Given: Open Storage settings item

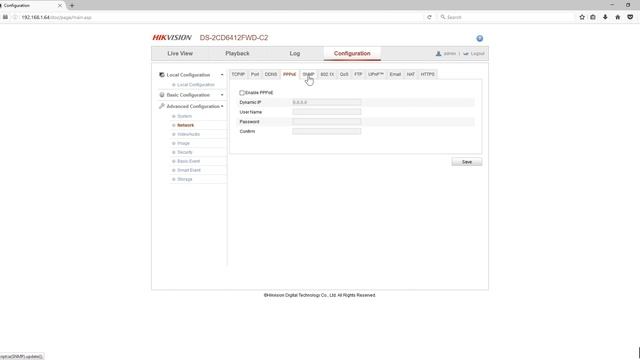Looking at the screenshot, I should (184, 179).
